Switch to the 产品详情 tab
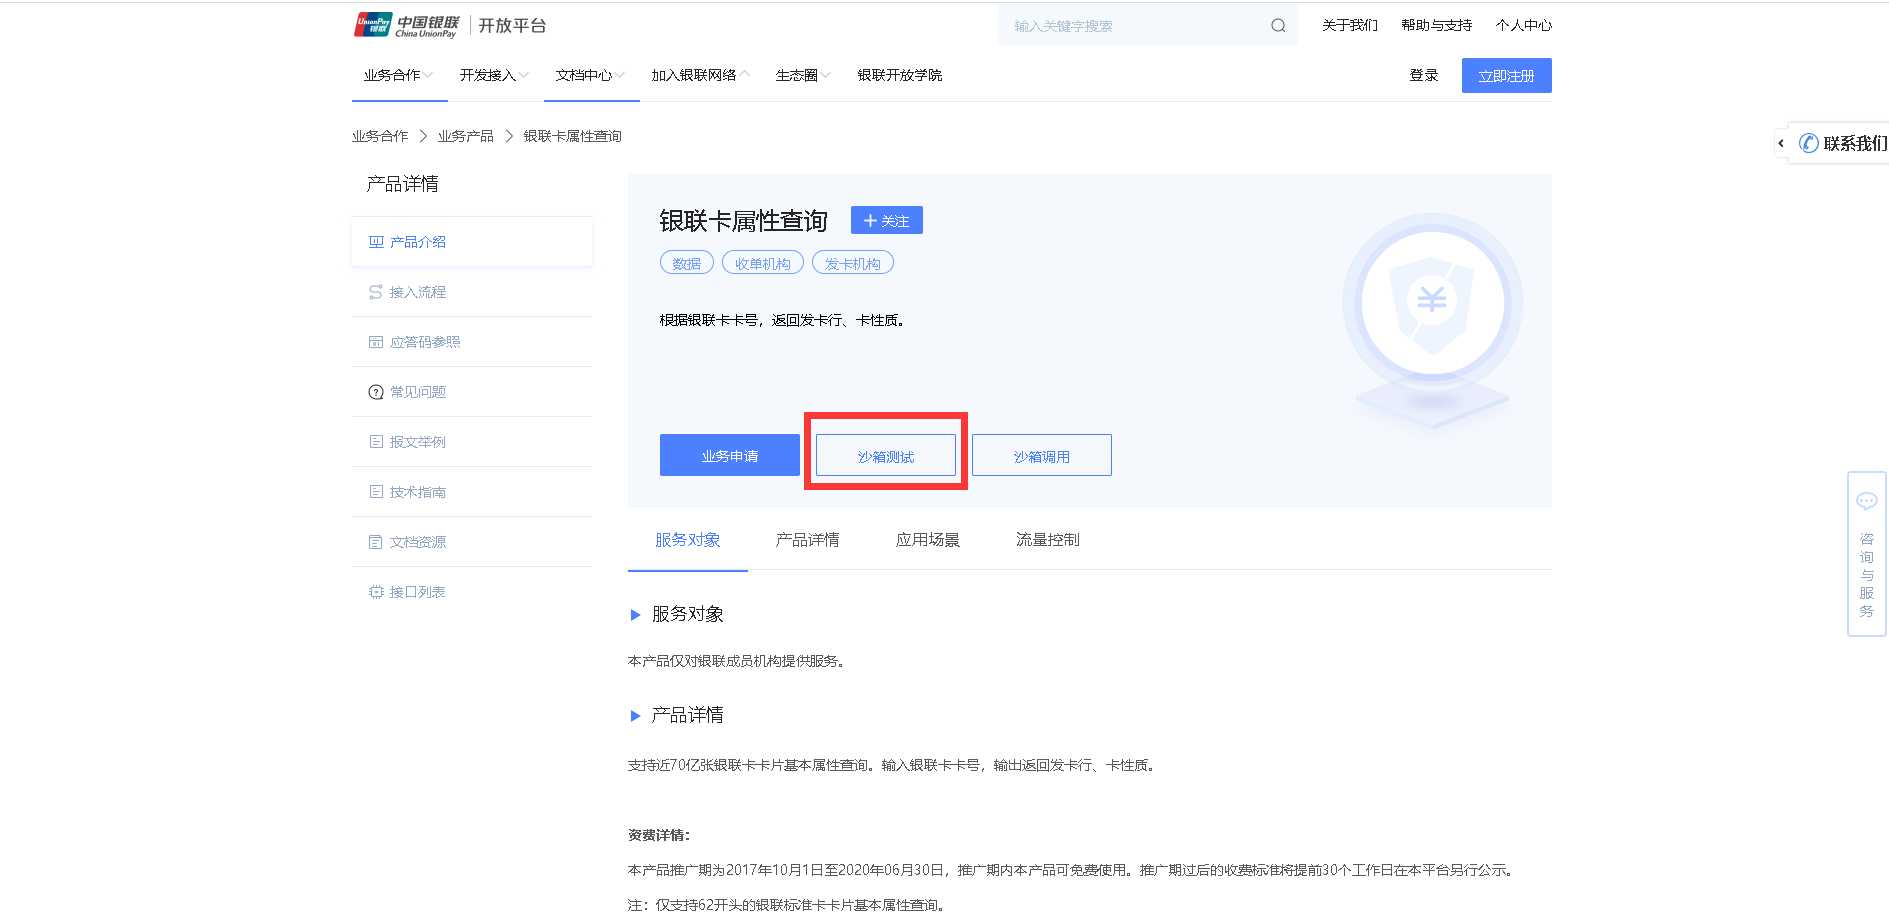Image resolution: width=1889 pixels, height=920 pixels. click(808, 540)
